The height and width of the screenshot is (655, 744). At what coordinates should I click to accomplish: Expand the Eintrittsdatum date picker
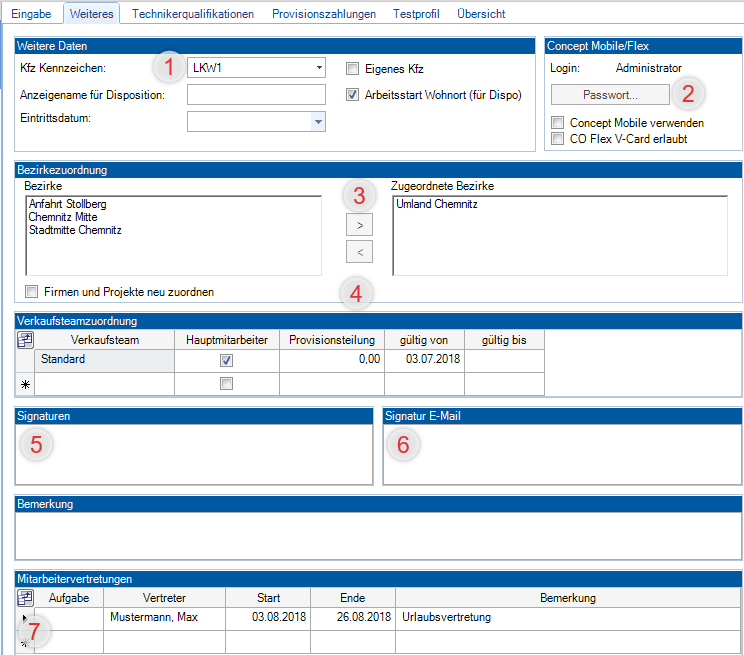(318, 121)
